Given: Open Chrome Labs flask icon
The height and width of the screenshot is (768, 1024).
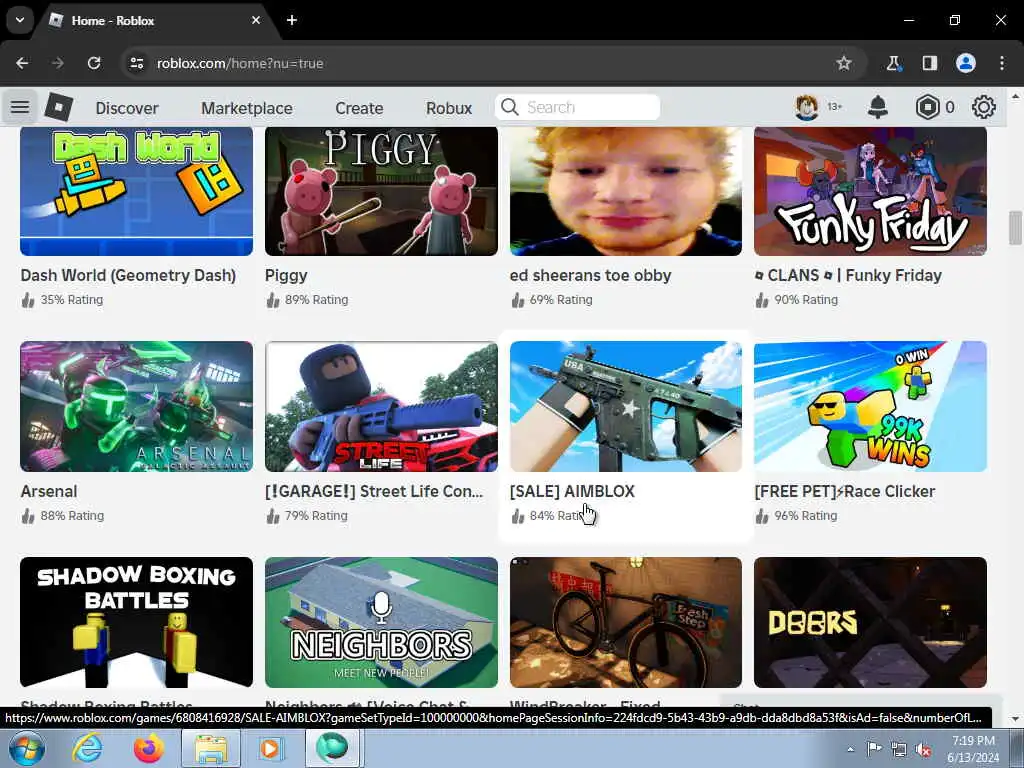Looking at the screenshot, I should (893, 63).
